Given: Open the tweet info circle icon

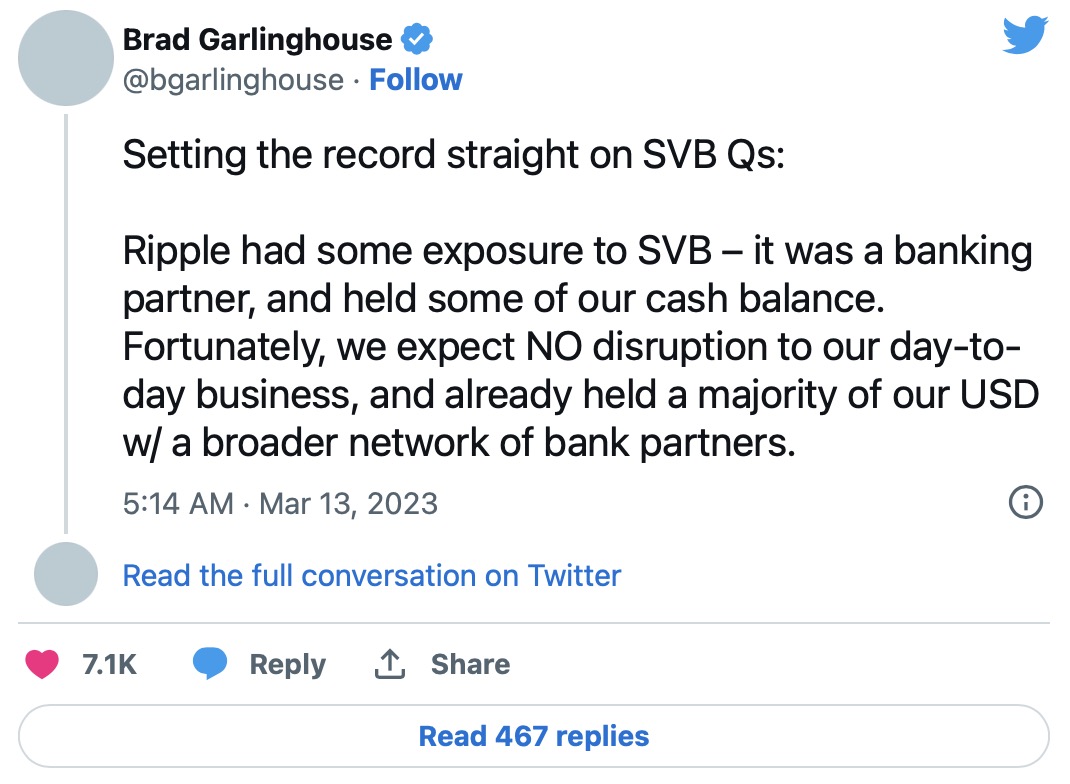Looking at the screenshot, I should click(x=1026, y=502).
